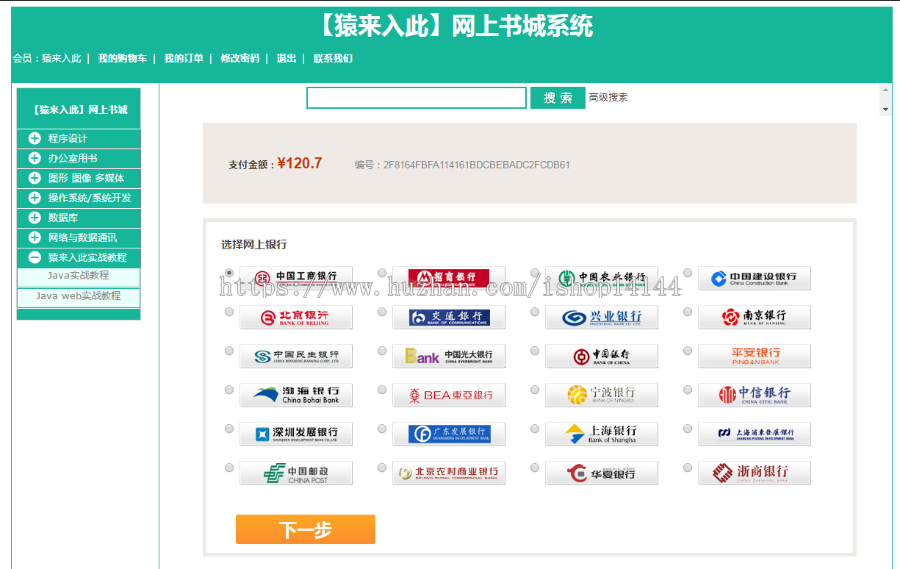Click the 招商银行 bank logo
Image resolution: width=900 pixels, height=569 pixels.
449,278
